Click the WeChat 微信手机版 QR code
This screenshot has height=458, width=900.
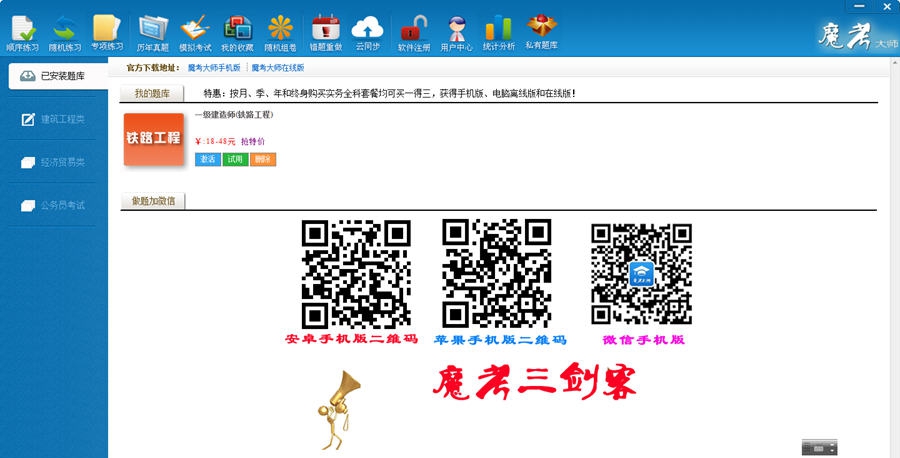coord(642,274)
